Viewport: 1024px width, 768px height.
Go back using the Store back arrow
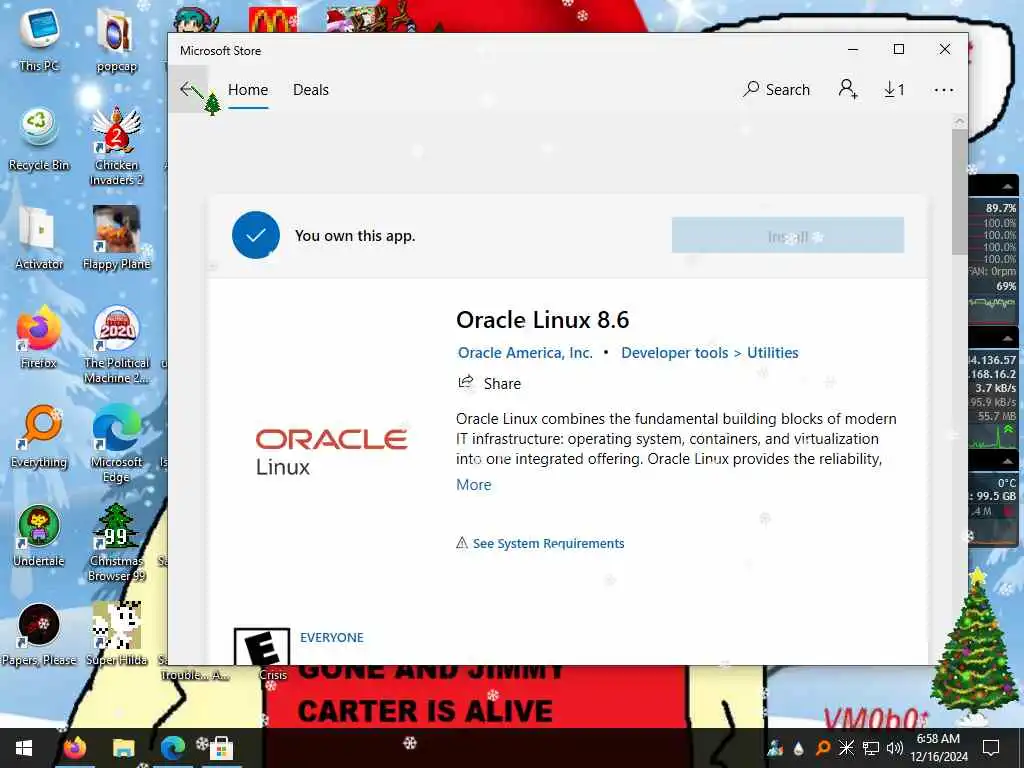[189, 89]
